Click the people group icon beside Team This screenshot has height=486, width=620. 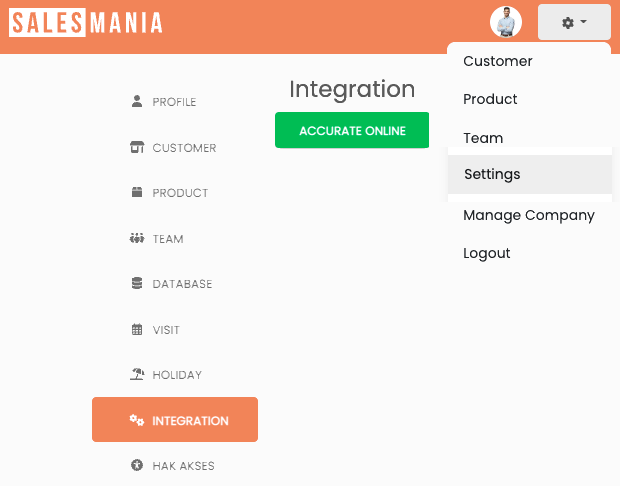(137, 239)
